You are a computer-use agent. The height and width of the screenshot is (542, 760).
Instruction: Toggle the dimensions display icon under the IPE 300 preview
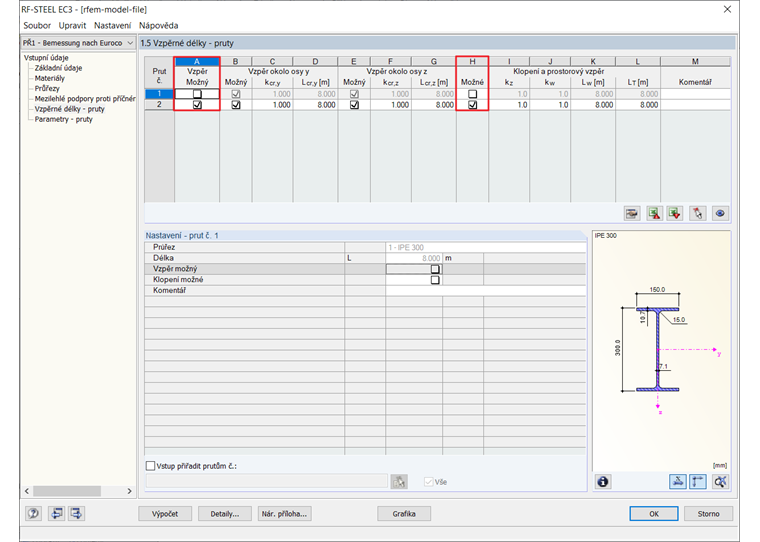pyautogui.click(x=697, y=481)
